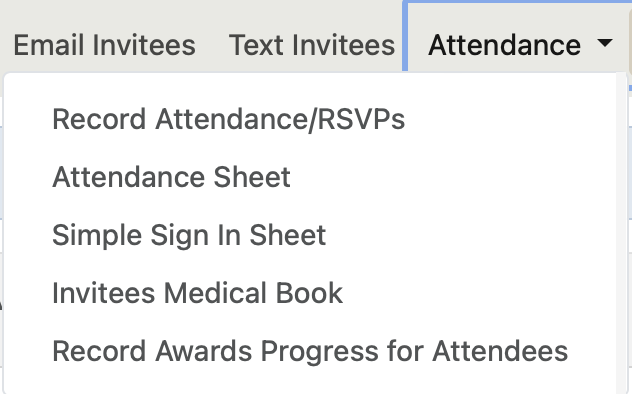Click the dropdown menu's vertical scrollbar
Screen dimensions: 632x394
coord(621,233)
